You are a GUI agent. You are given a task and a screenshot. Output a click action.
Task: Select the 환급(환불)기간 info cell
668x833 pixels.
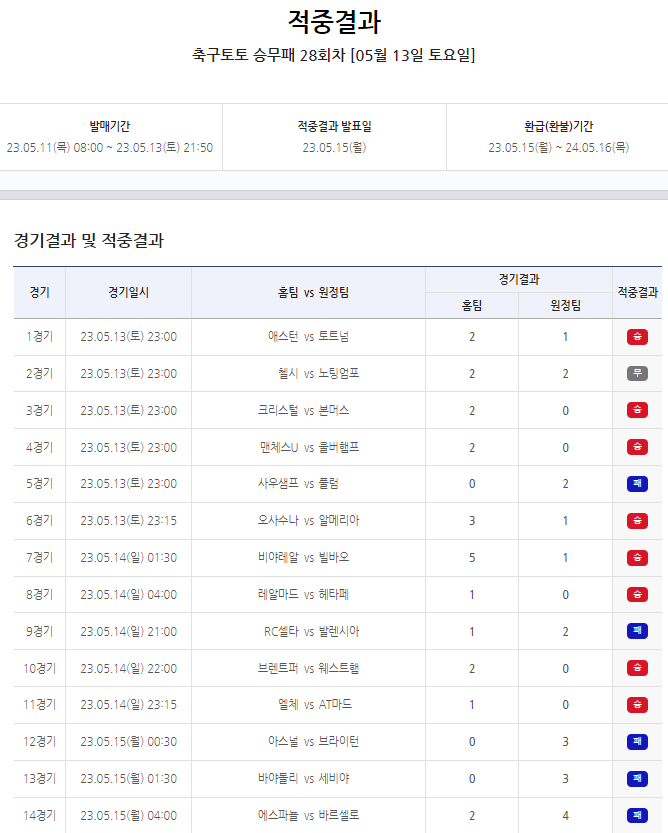coord(558,137)
